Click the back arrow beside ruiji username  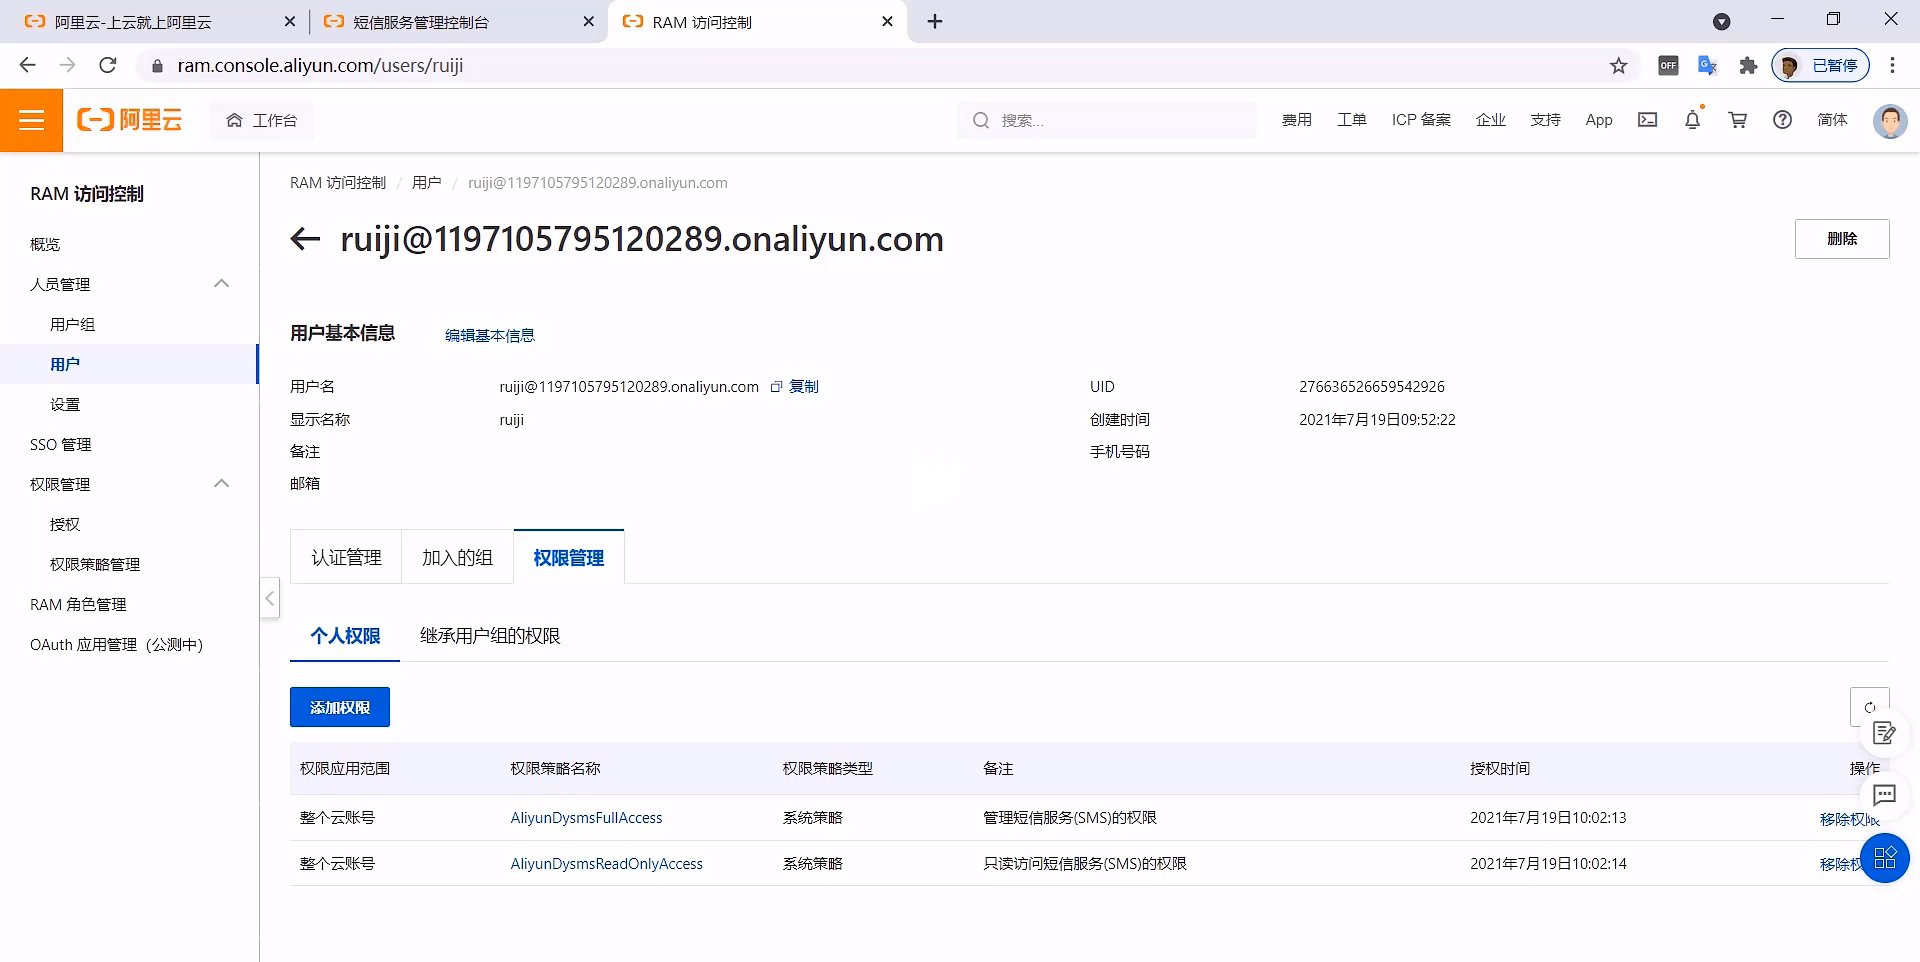305,239
